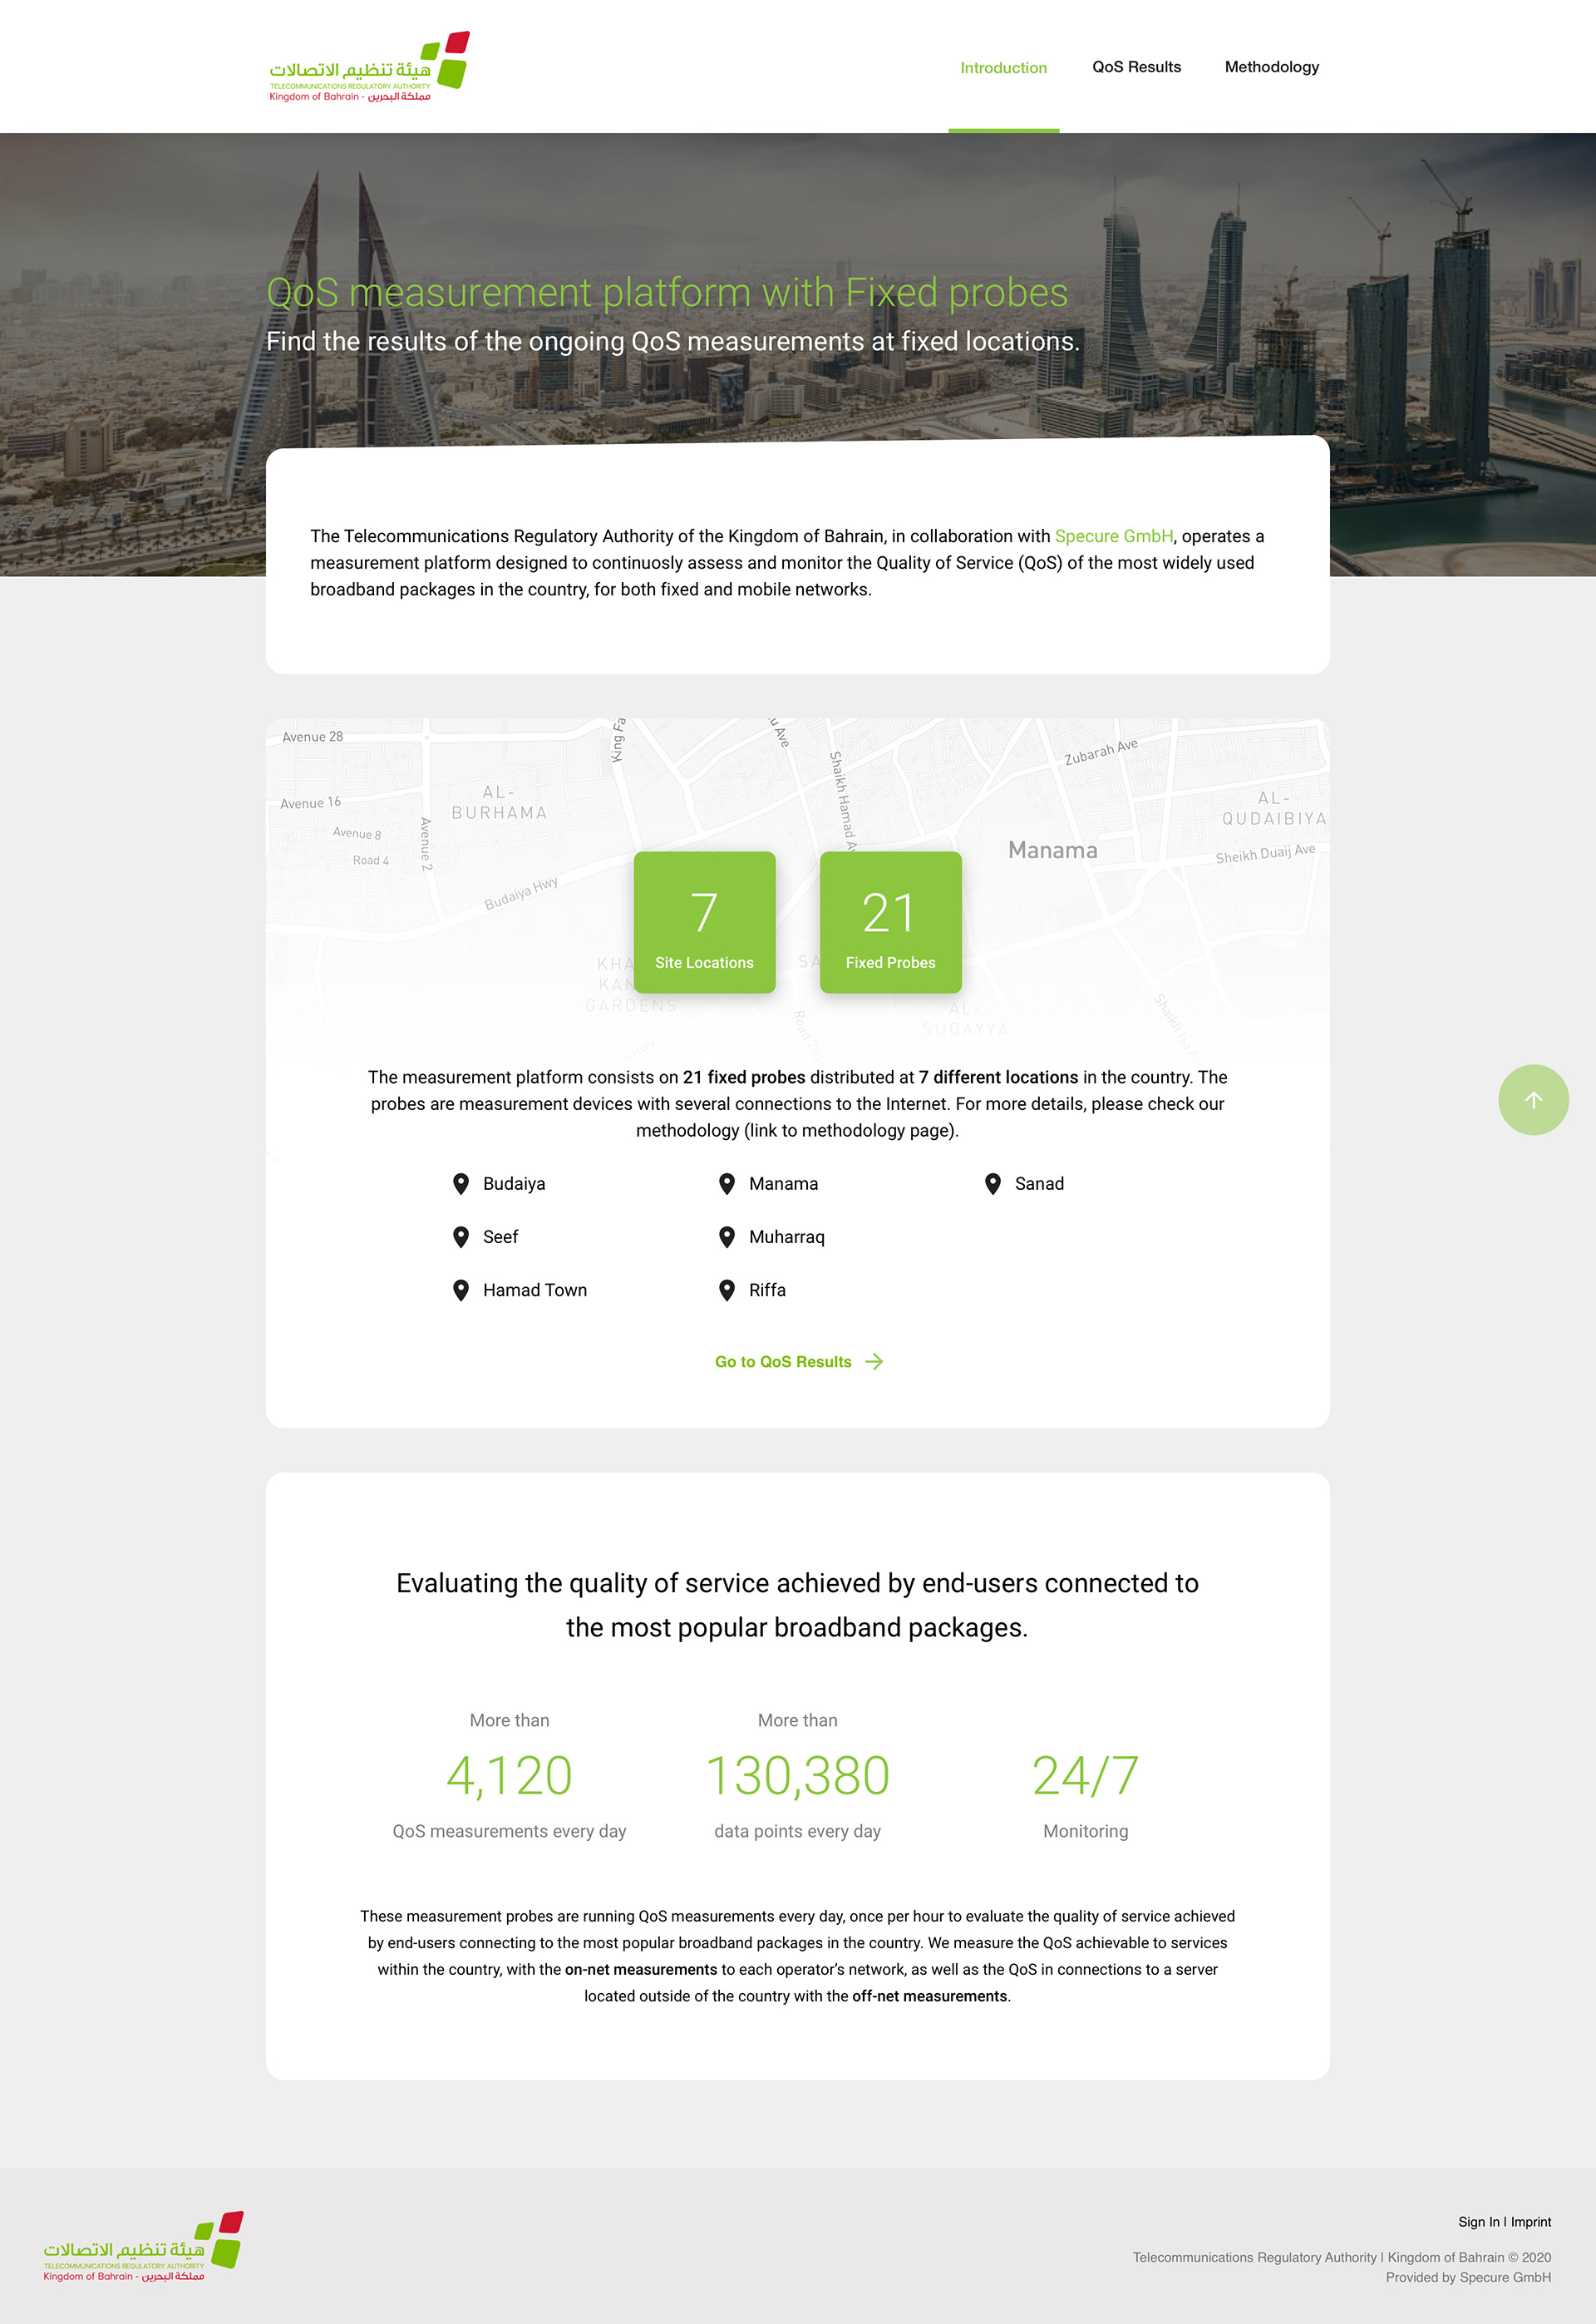The height and width of the screenshot is (2324, 1596).
Task: Switch to the QoS Results tab
Action: coord(1136,67)
